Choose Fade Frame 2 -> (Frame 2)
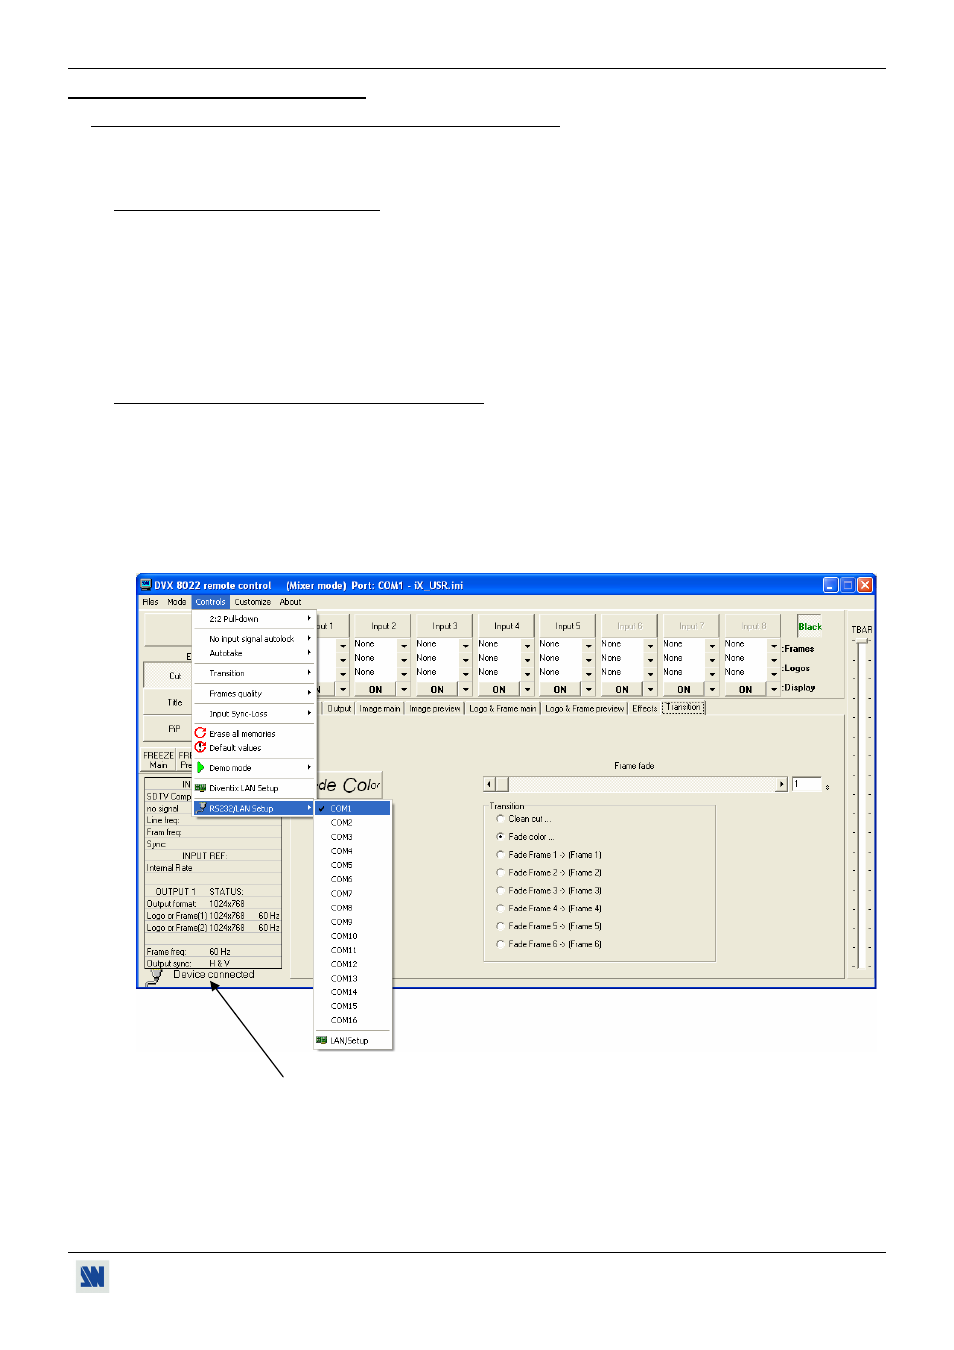 pyautogui.click(x=500, y=873)
